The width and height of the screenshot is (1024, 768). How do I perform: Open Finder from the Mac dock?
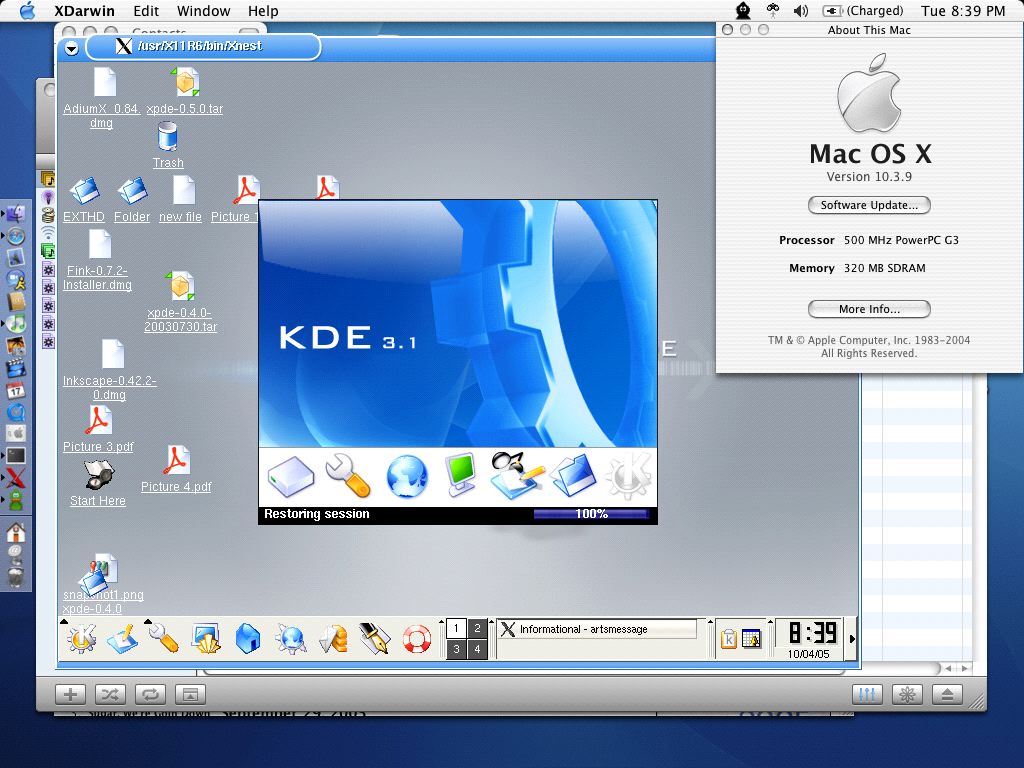[x=16, y=214]
